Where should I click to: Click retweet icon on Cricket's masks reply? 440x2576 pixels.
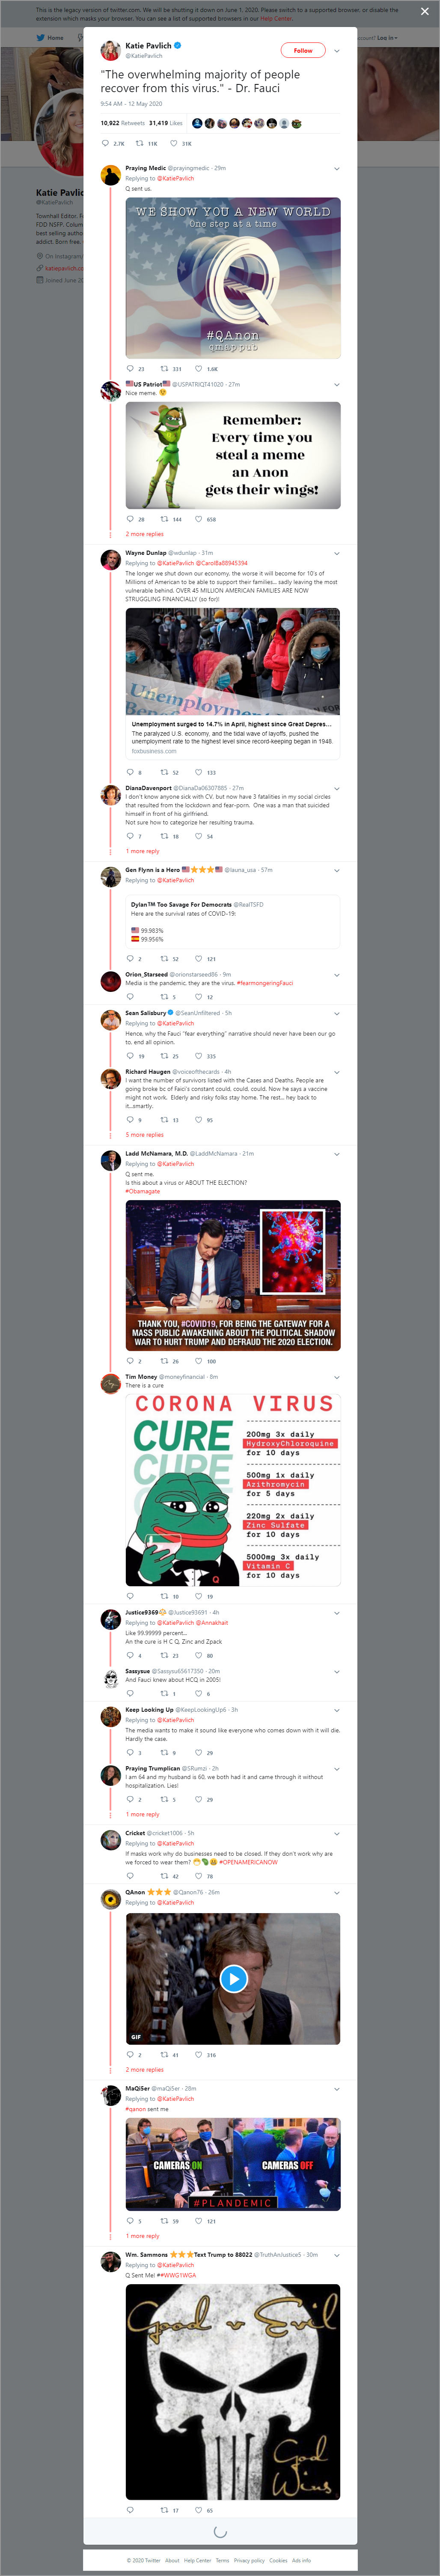coord(164,1876)
